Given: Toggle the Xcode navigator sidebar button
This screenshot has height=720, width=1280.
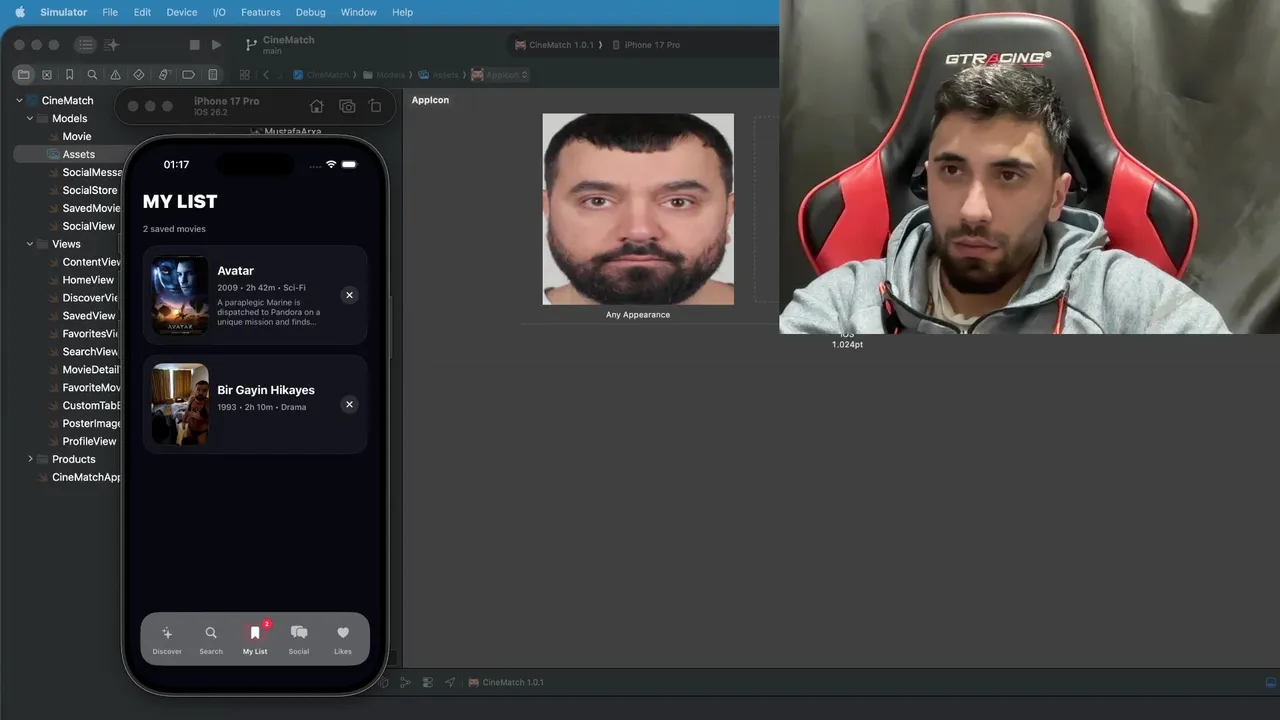Looking at the screenshot, I should point(86,45).
